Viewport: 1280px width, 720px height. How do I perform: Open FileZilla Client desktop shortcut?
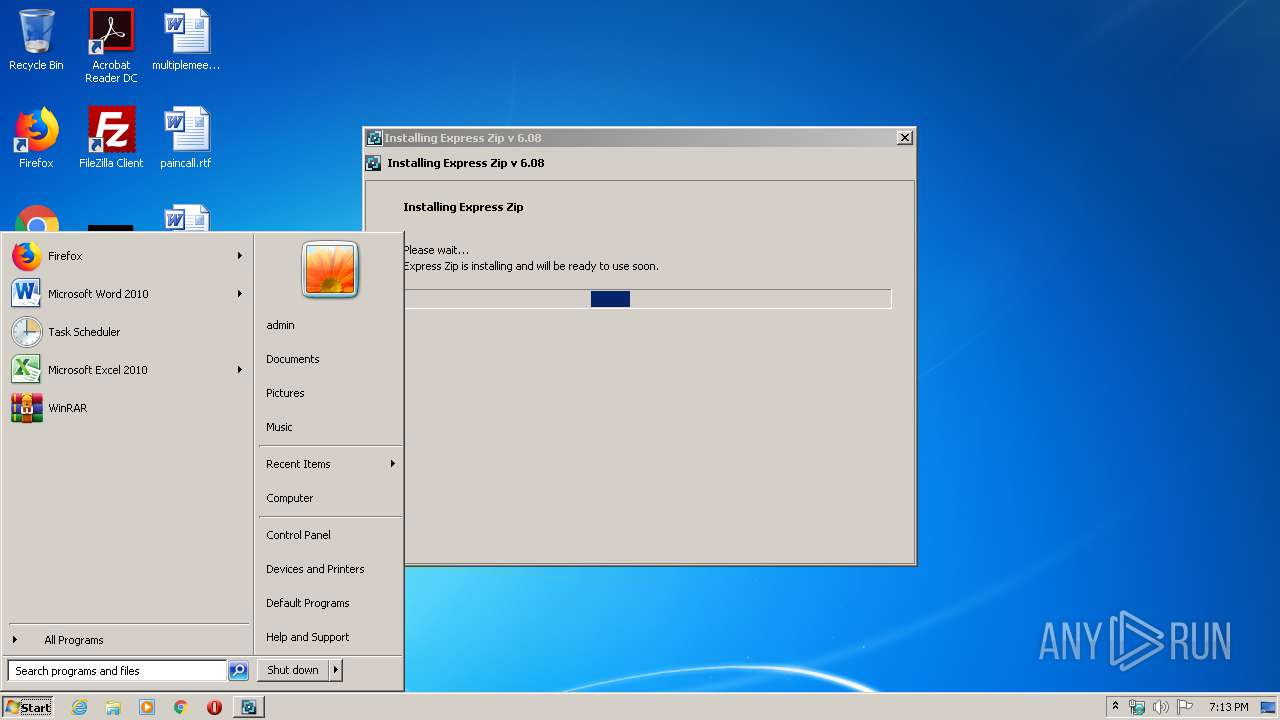111,138
